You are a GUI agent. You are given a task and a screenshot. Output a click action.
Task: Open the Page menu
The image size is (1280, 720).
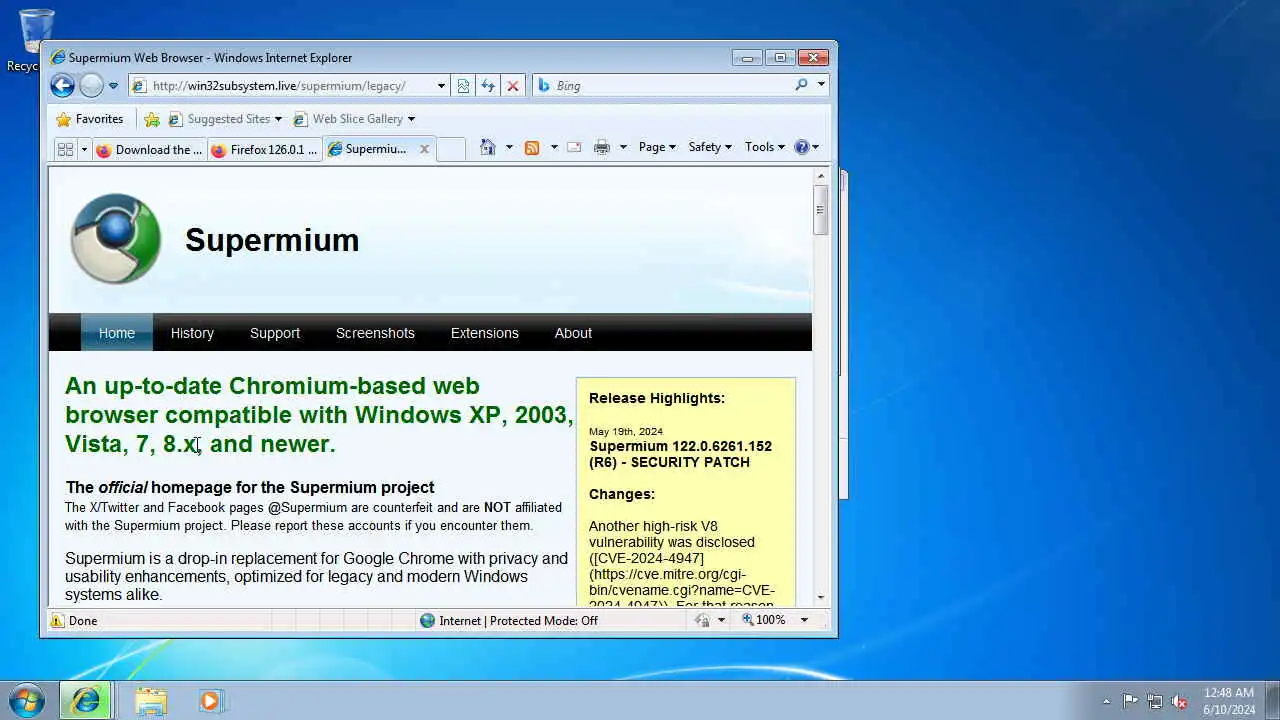click(657, 147)
